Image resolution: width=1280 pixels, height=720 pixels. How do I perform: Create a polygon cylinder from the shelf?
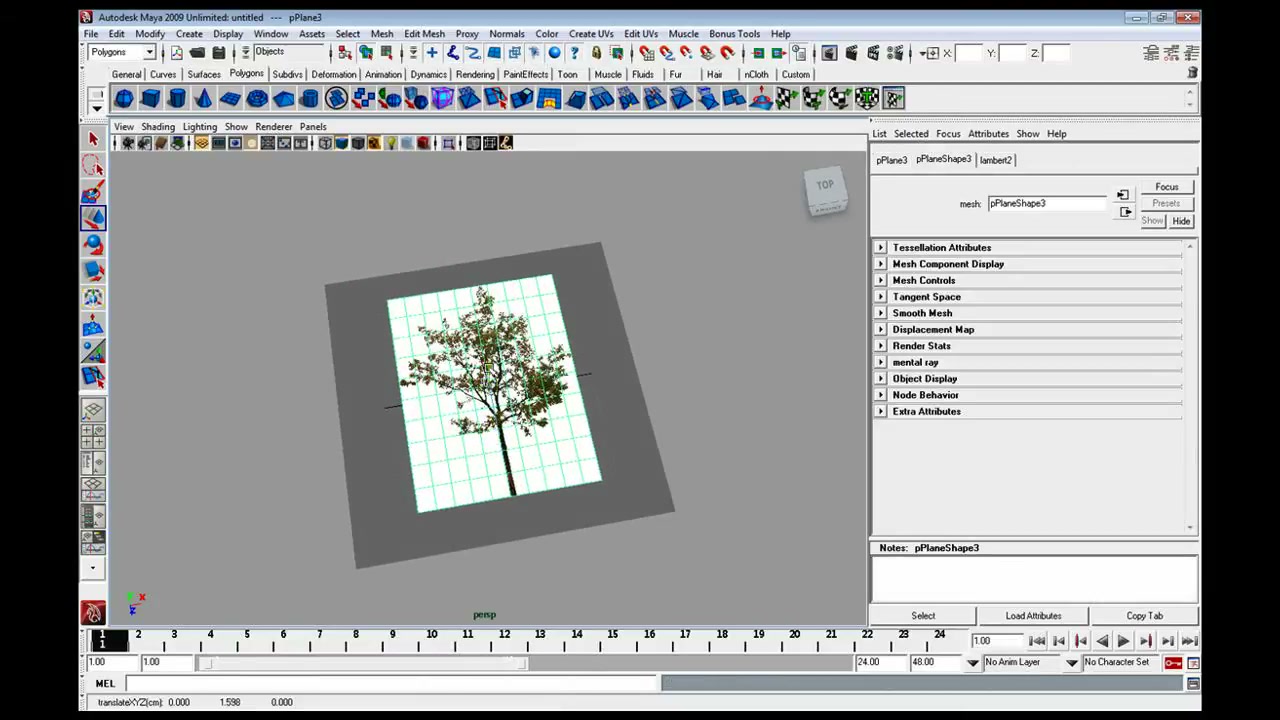point(177,98)
